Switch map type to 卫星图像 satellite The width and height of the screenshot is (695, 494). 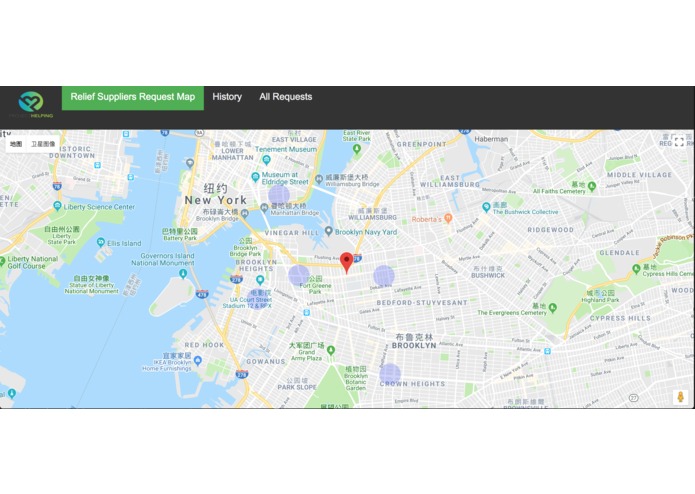click(43, 144)
